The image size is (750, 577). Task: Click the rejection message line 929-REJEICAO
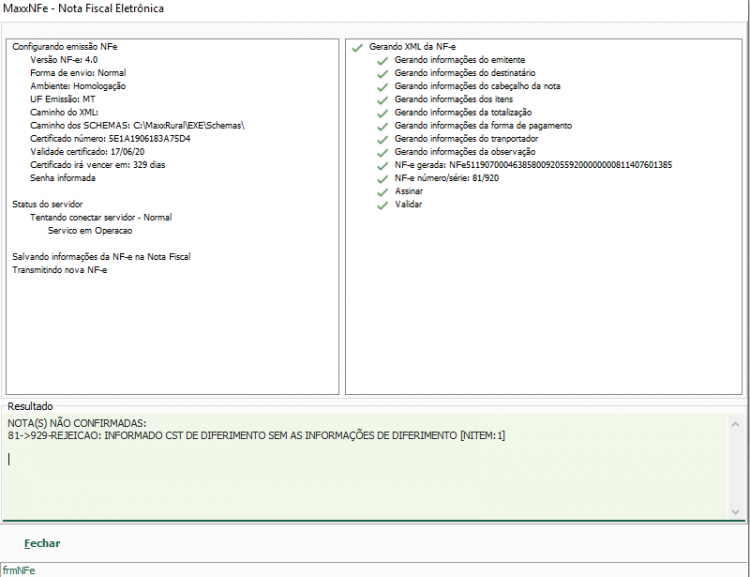256,436
